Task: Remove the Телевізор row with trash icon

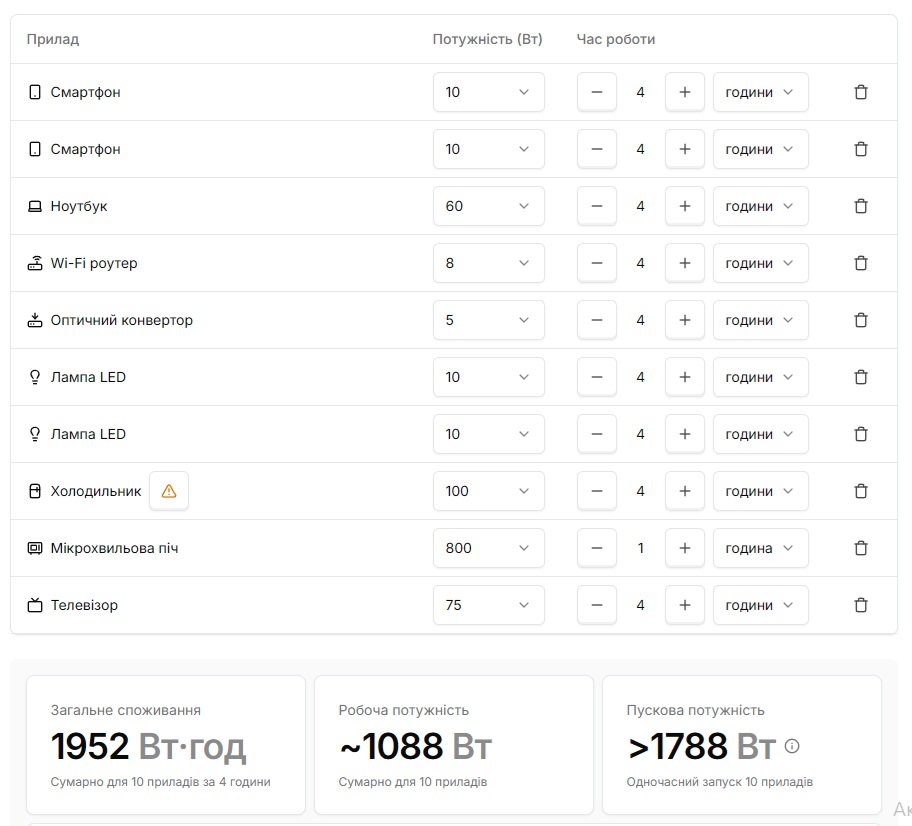Action: point(860,605)
